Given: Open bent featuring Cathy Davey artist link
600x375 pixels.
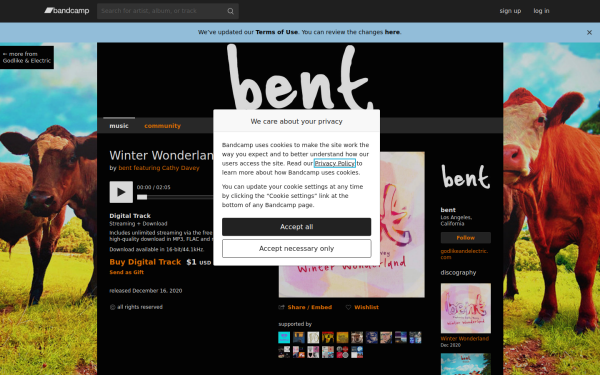Looking at the screenshot, I should (159, 168).
